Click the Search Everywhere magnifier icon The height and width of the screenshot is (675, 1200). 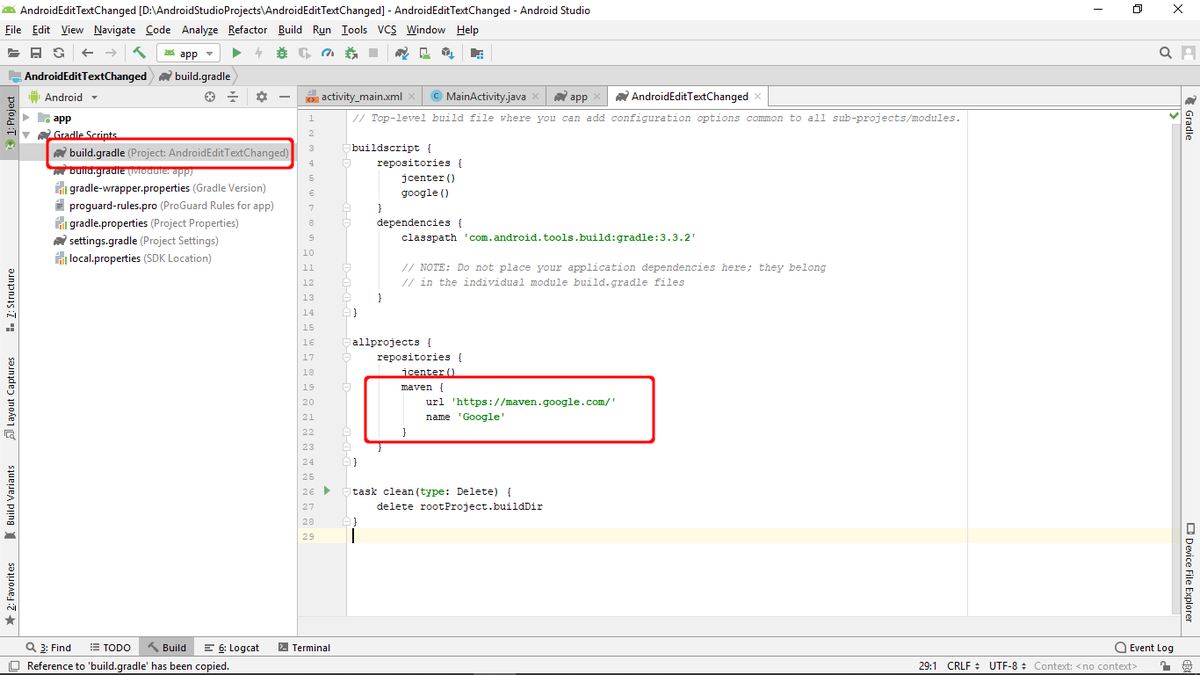(x=1165, y=53)
